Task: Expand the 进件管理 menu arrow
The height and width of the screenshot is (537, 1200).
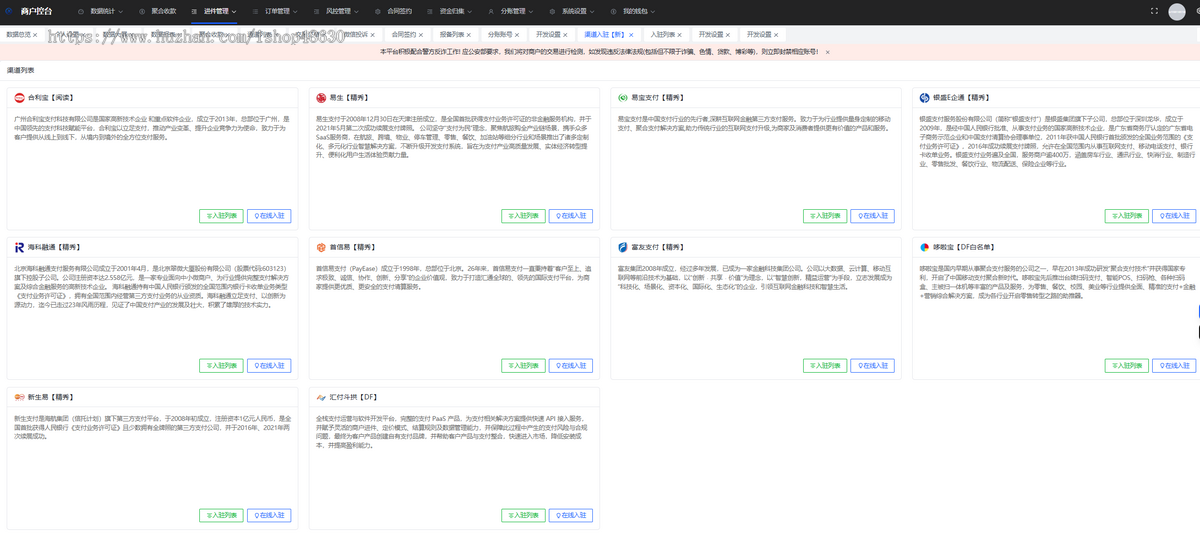Action: point(232,11)
